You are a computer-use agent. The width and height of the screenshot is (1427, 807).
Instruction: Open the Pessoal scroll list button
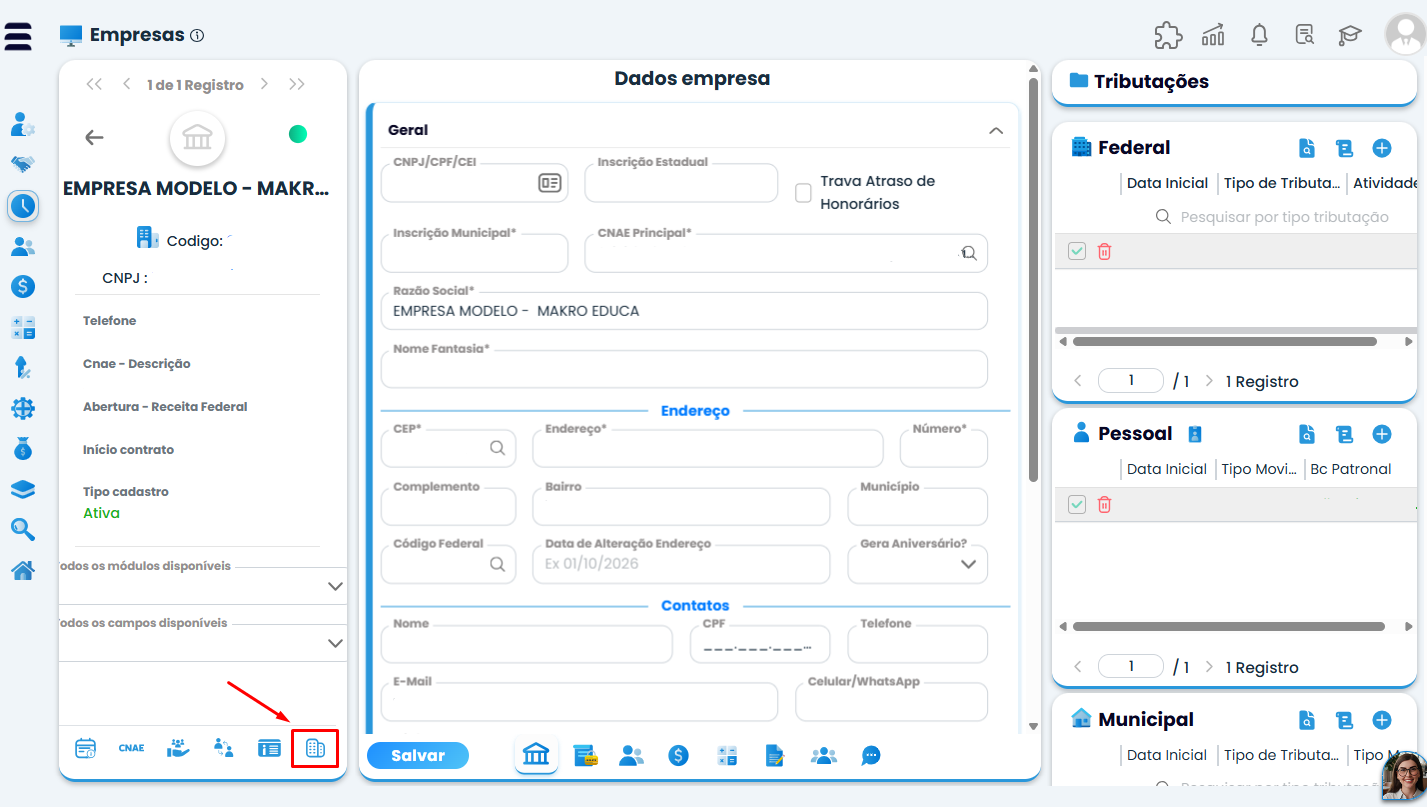(1345, 434)
